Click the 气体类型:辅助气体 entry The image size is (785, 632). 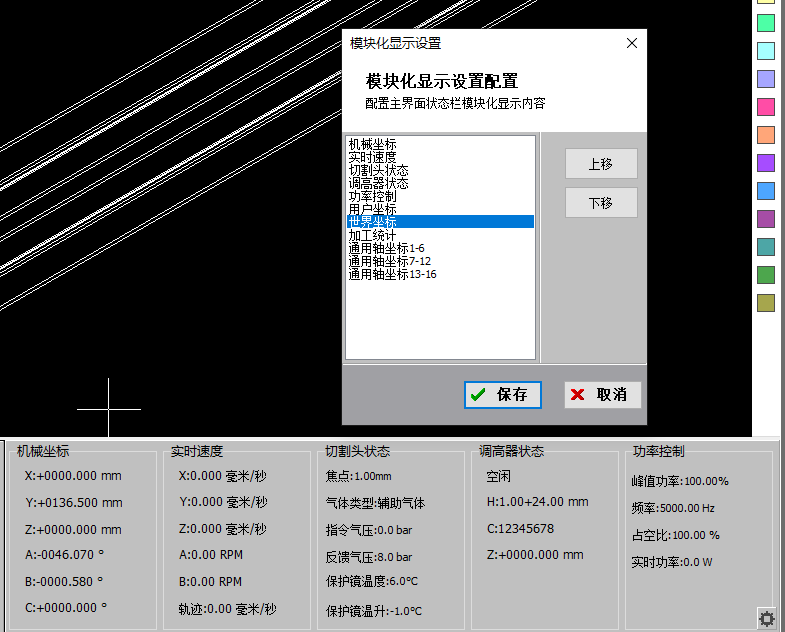click(375, 503)
